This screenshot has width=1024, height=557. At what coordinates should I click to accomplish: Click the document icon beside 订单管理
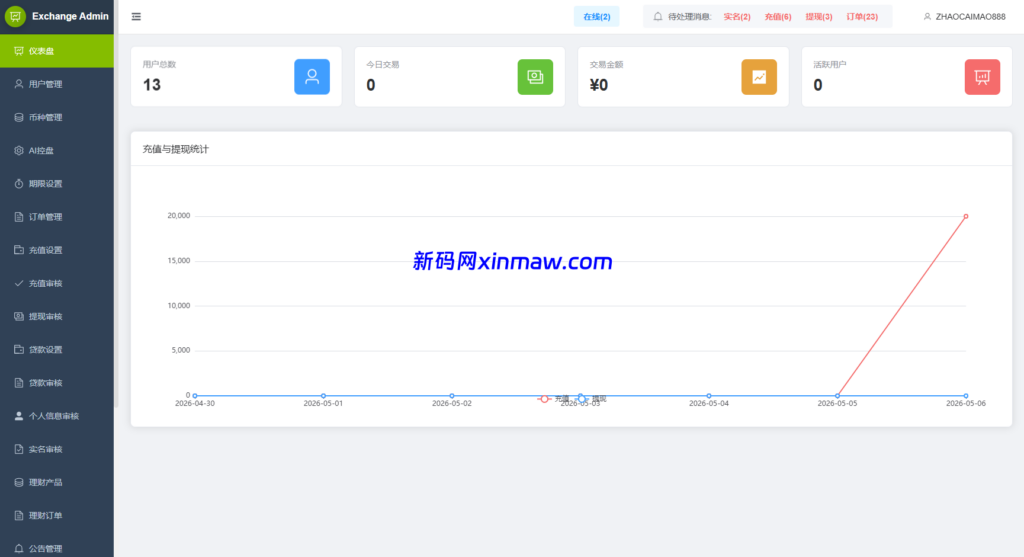coord(18,217)
